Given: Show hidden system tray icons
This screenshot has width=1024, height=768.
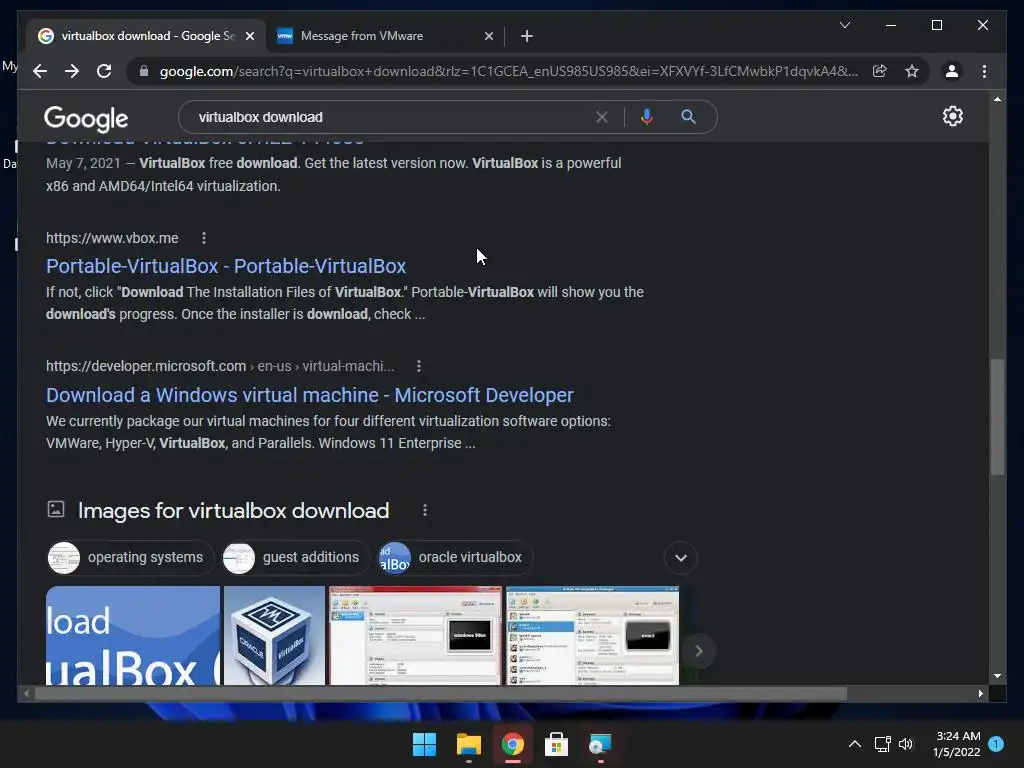Looking at the screenshot, I should (x=854, y=744).
